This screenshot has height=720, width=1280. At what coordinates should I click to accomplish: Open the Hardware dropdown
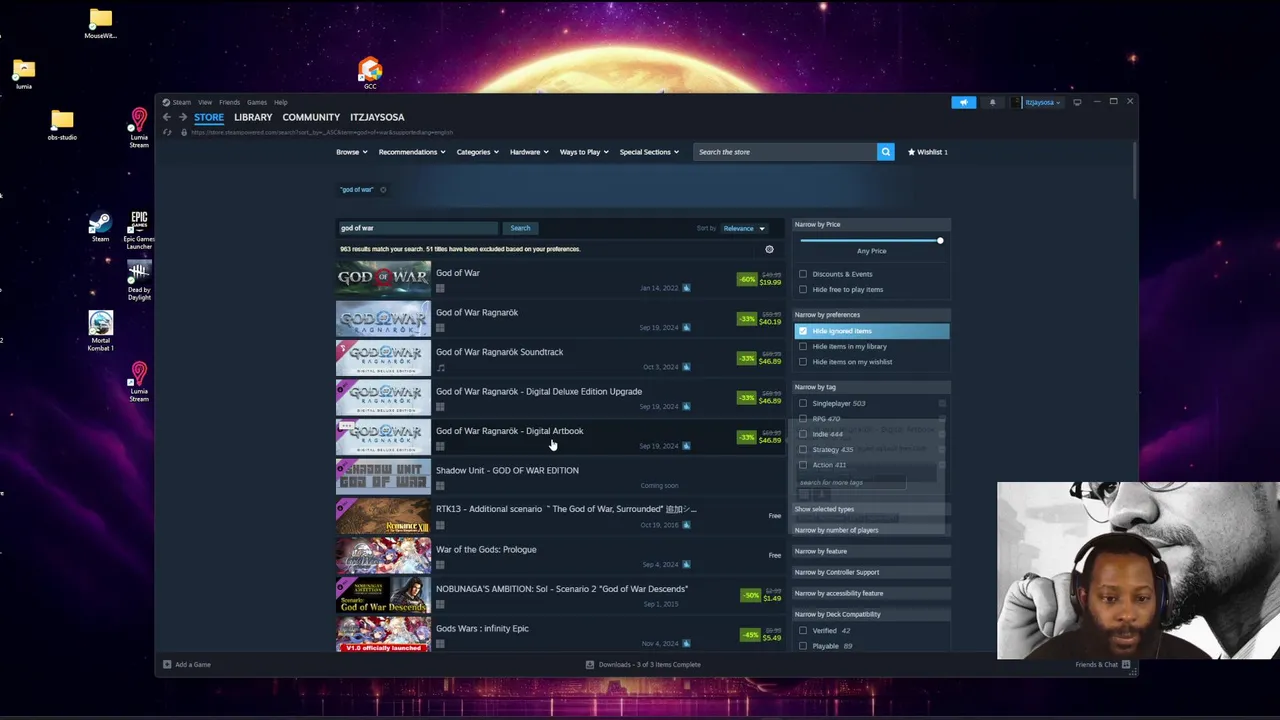coord(529,152)
